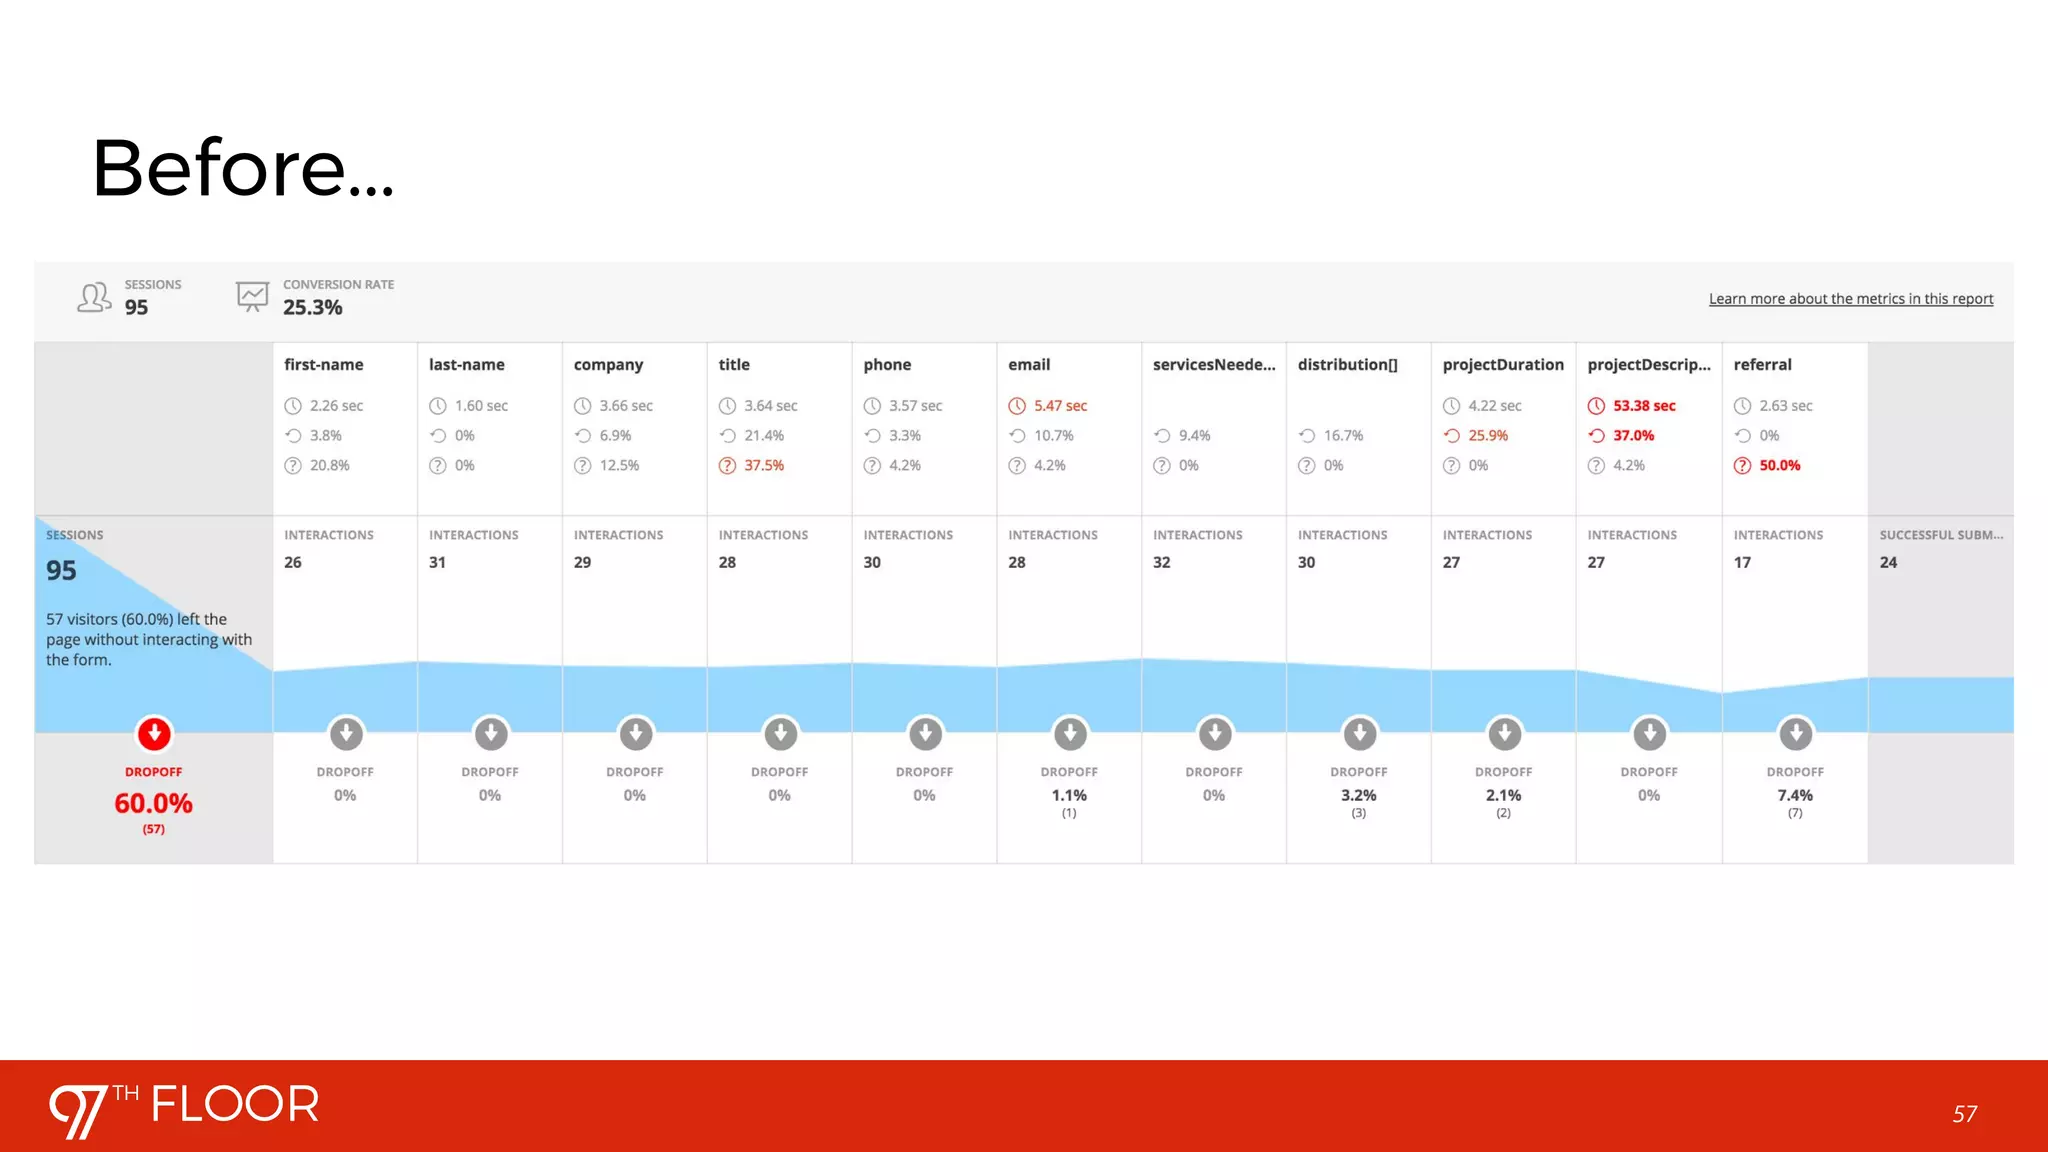The height and width of the screenshot is (1152, 2048).
Task: Click the Conversion Rate chart icon
Action: (252, 296)
